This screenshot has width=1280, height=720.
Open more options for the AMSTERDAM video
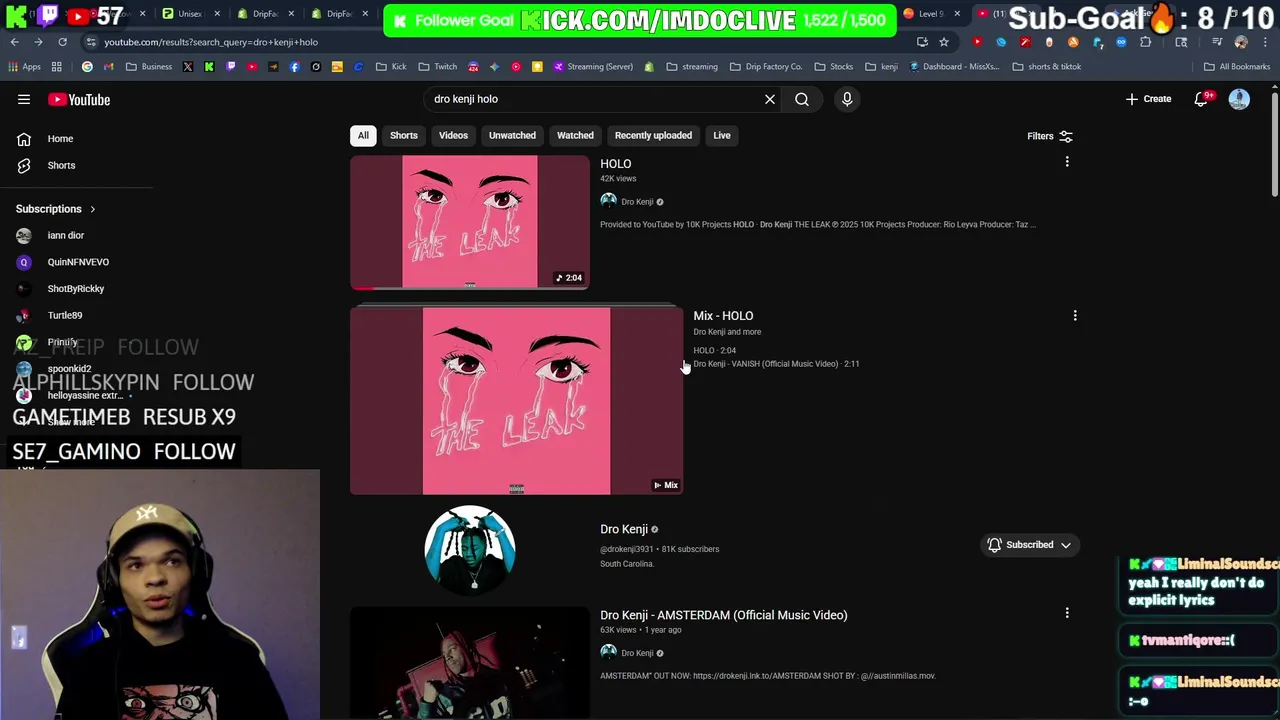(x=1067, y=613)
